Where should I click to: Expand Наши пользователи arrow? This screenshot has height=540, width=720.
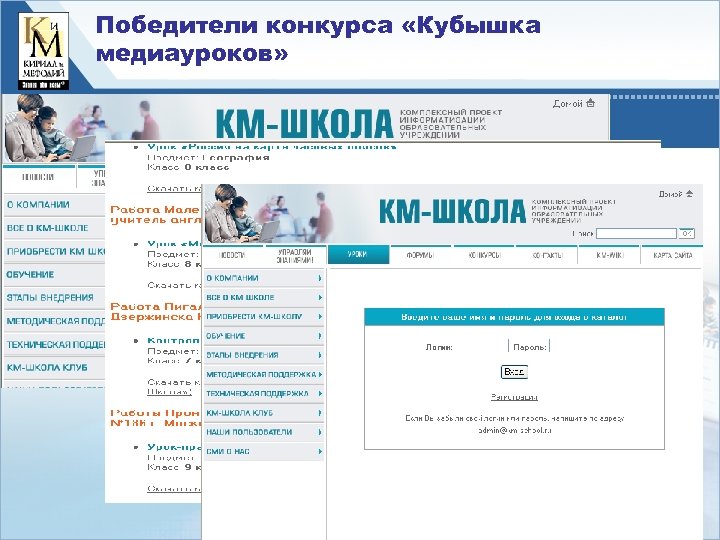coord(320,432)
